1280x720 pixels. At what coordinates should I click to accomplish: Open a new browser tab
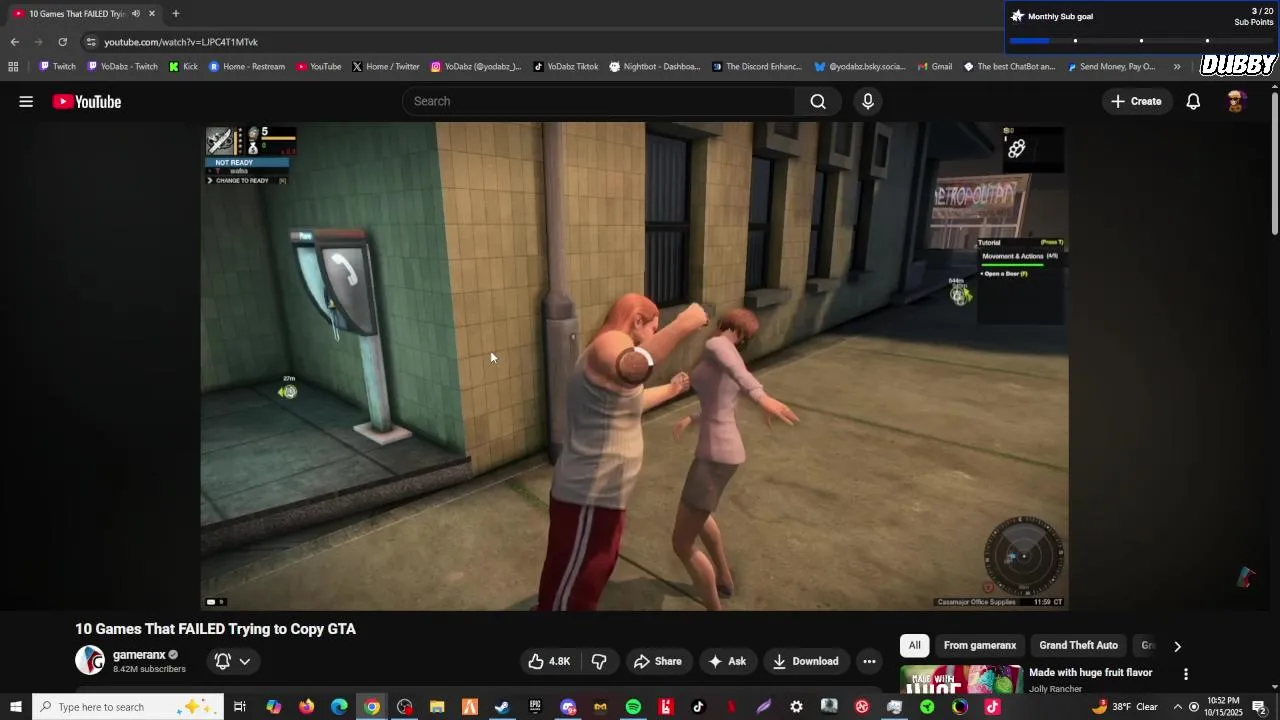point(176,14)
